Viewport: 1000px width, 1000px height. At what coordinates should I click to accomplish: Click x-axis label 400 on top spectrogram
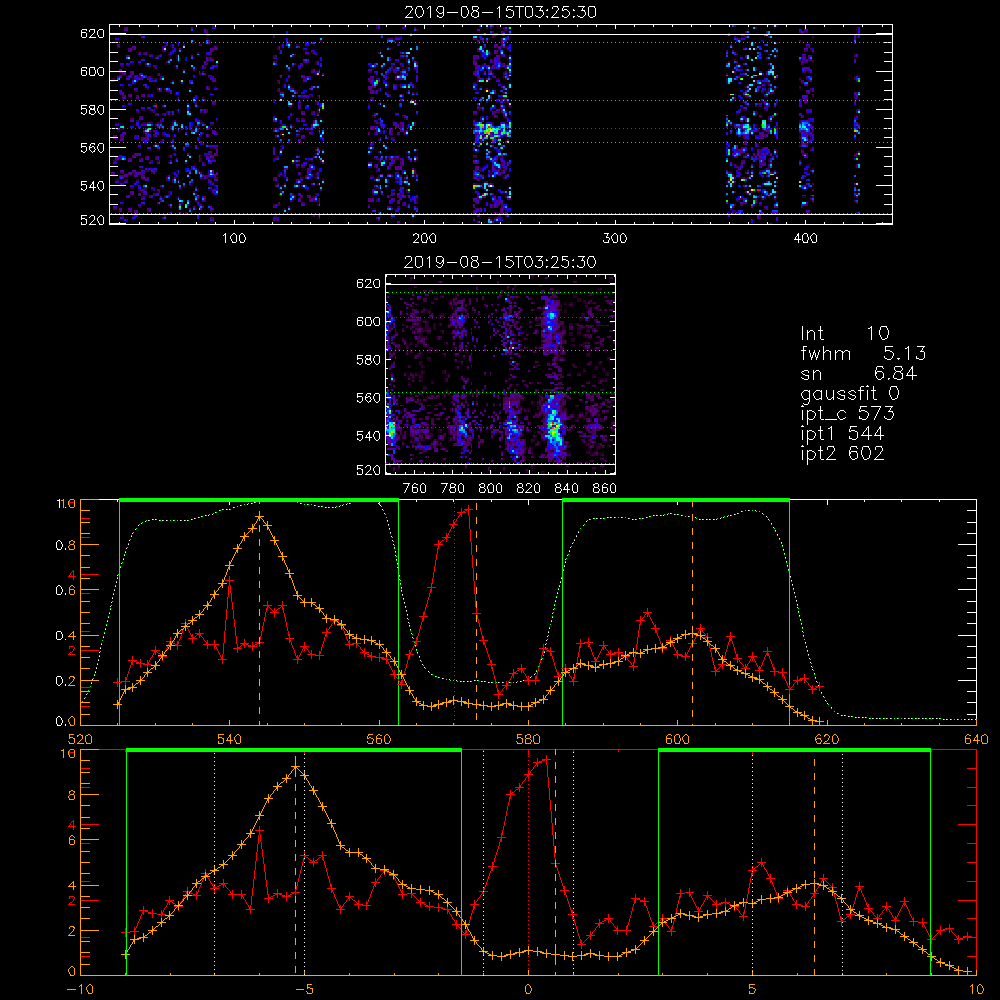tap(805, 239)
